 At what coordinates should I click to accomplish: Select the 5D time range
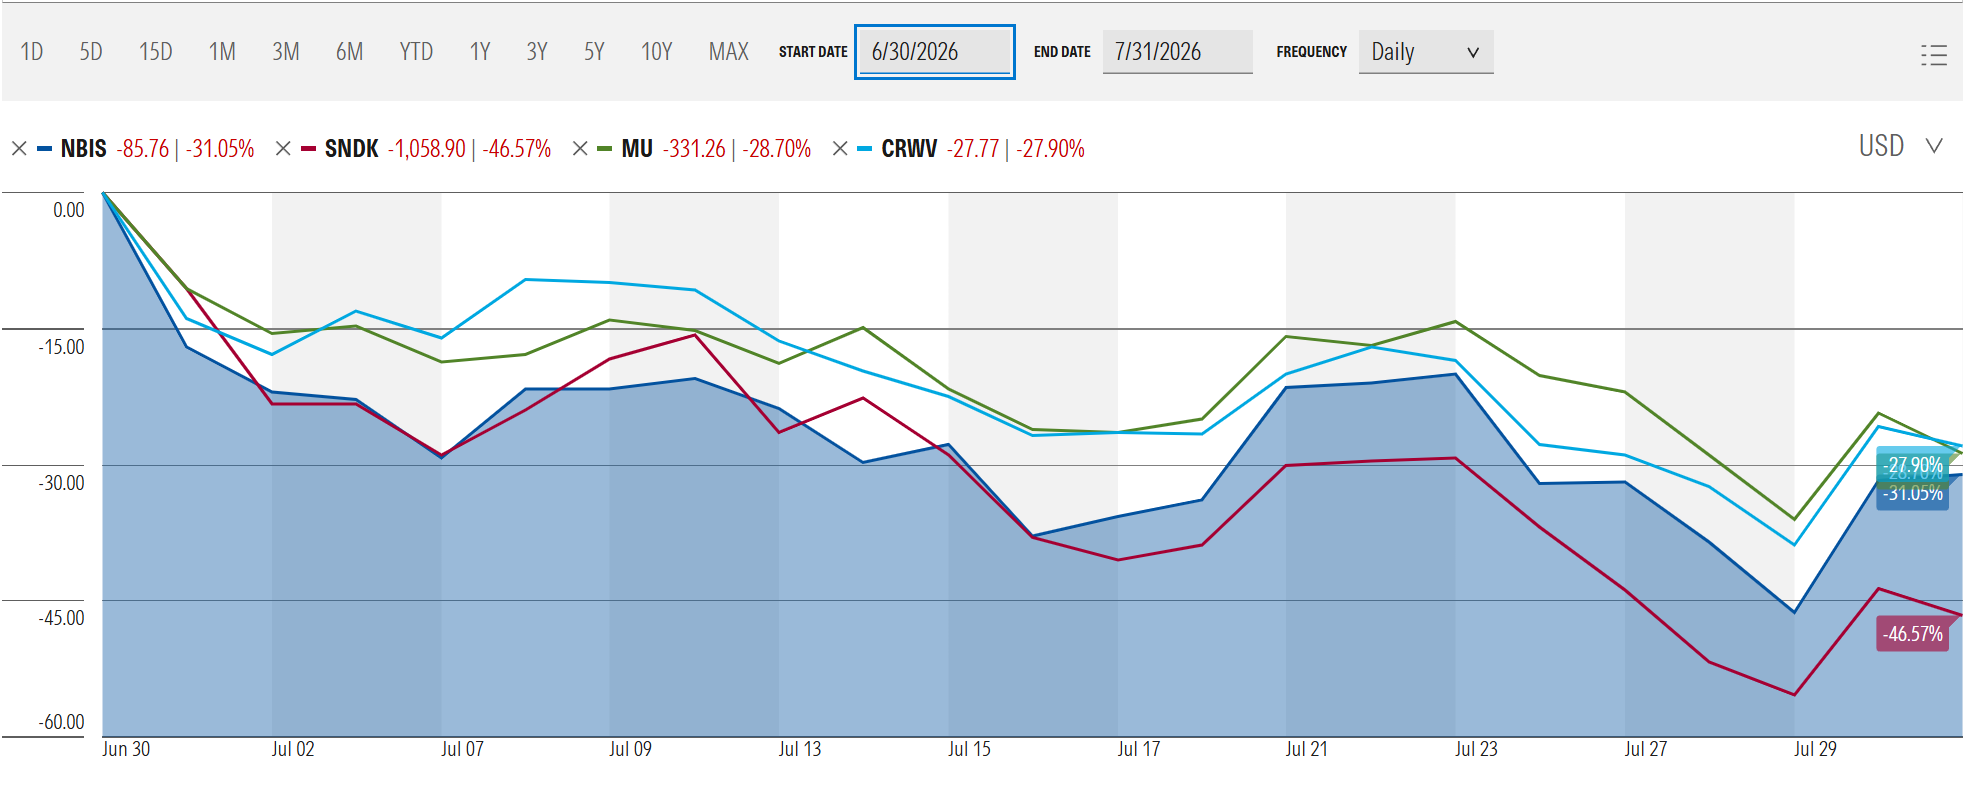(91, 52)
